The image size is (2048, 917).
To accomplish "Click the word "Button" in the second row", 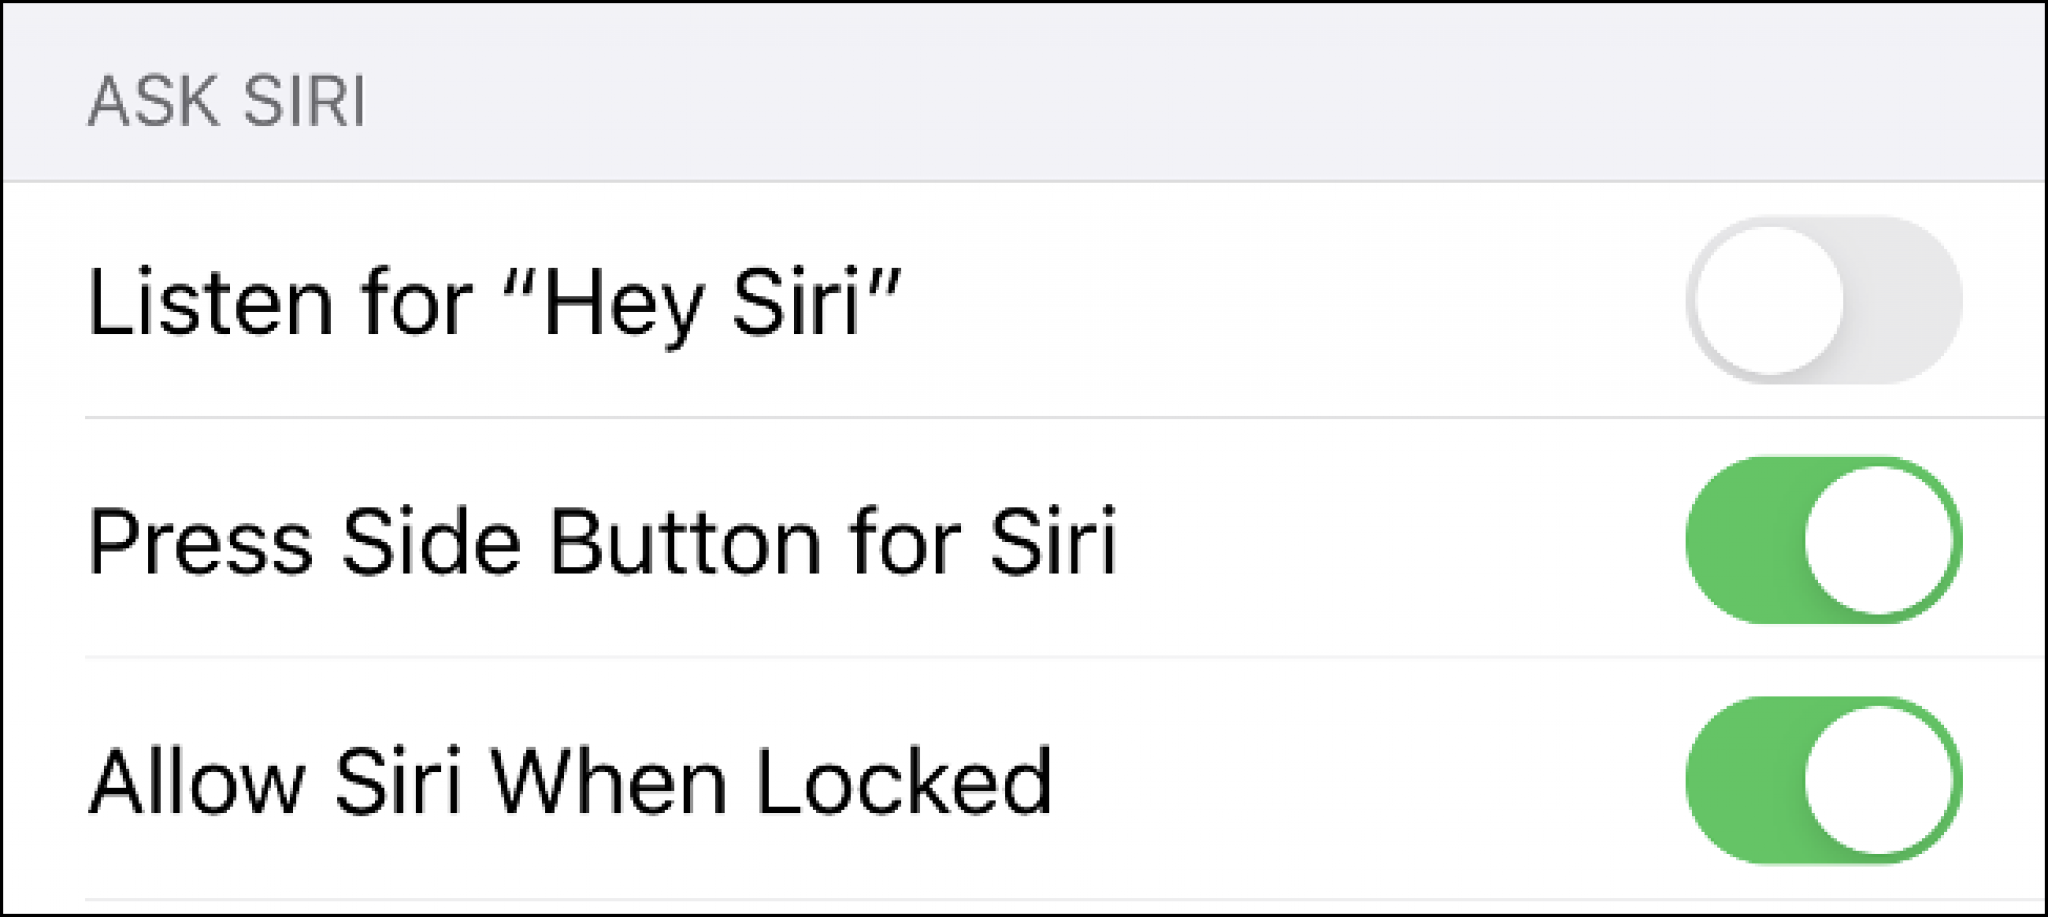I will 685,542.
